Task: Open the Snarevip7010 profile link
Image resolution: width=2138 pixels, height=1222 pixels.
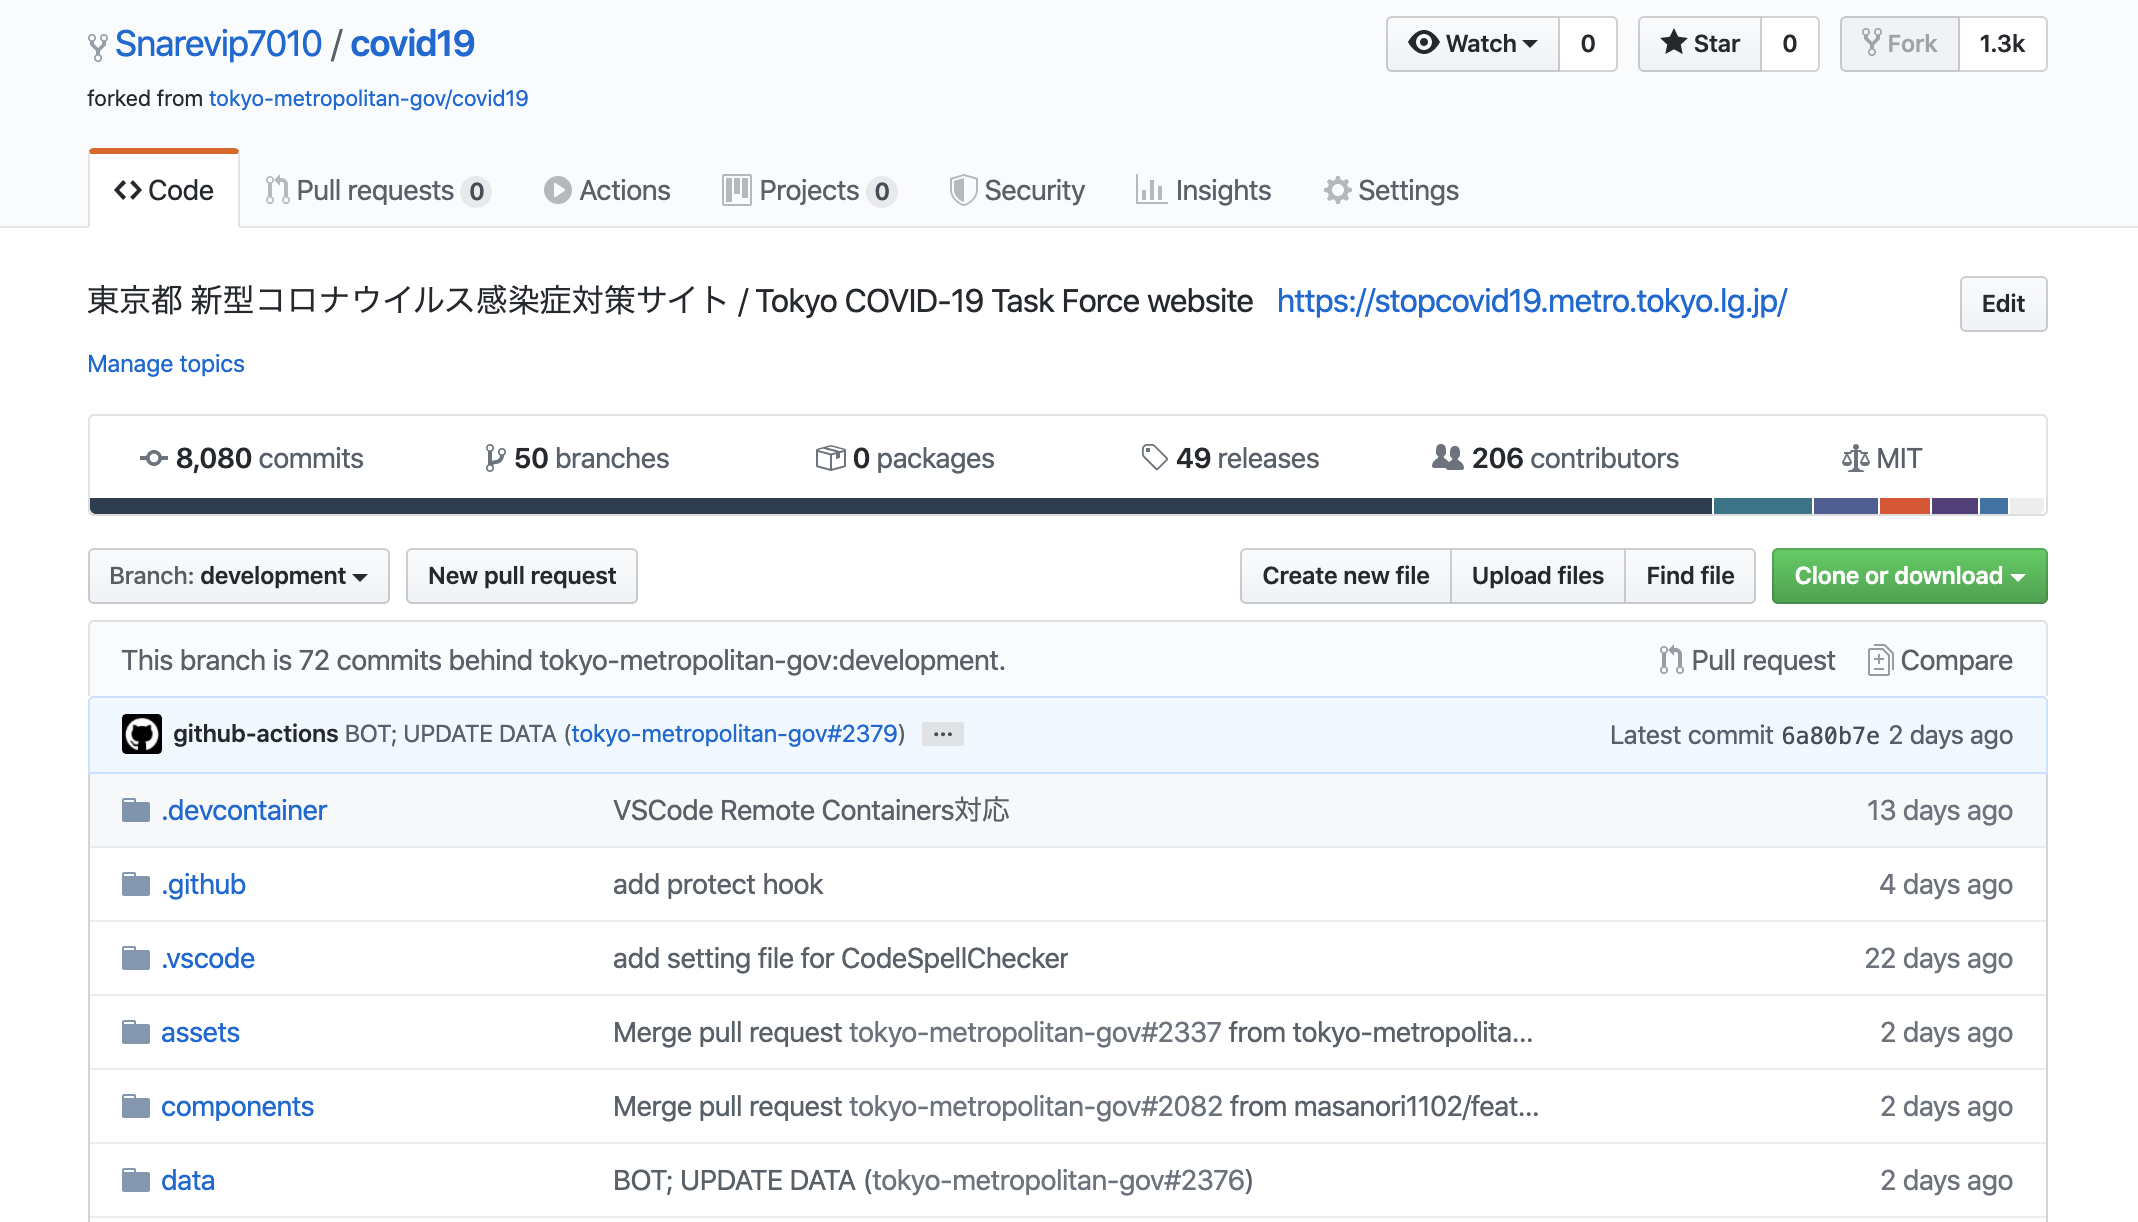Action: point(218,44)
